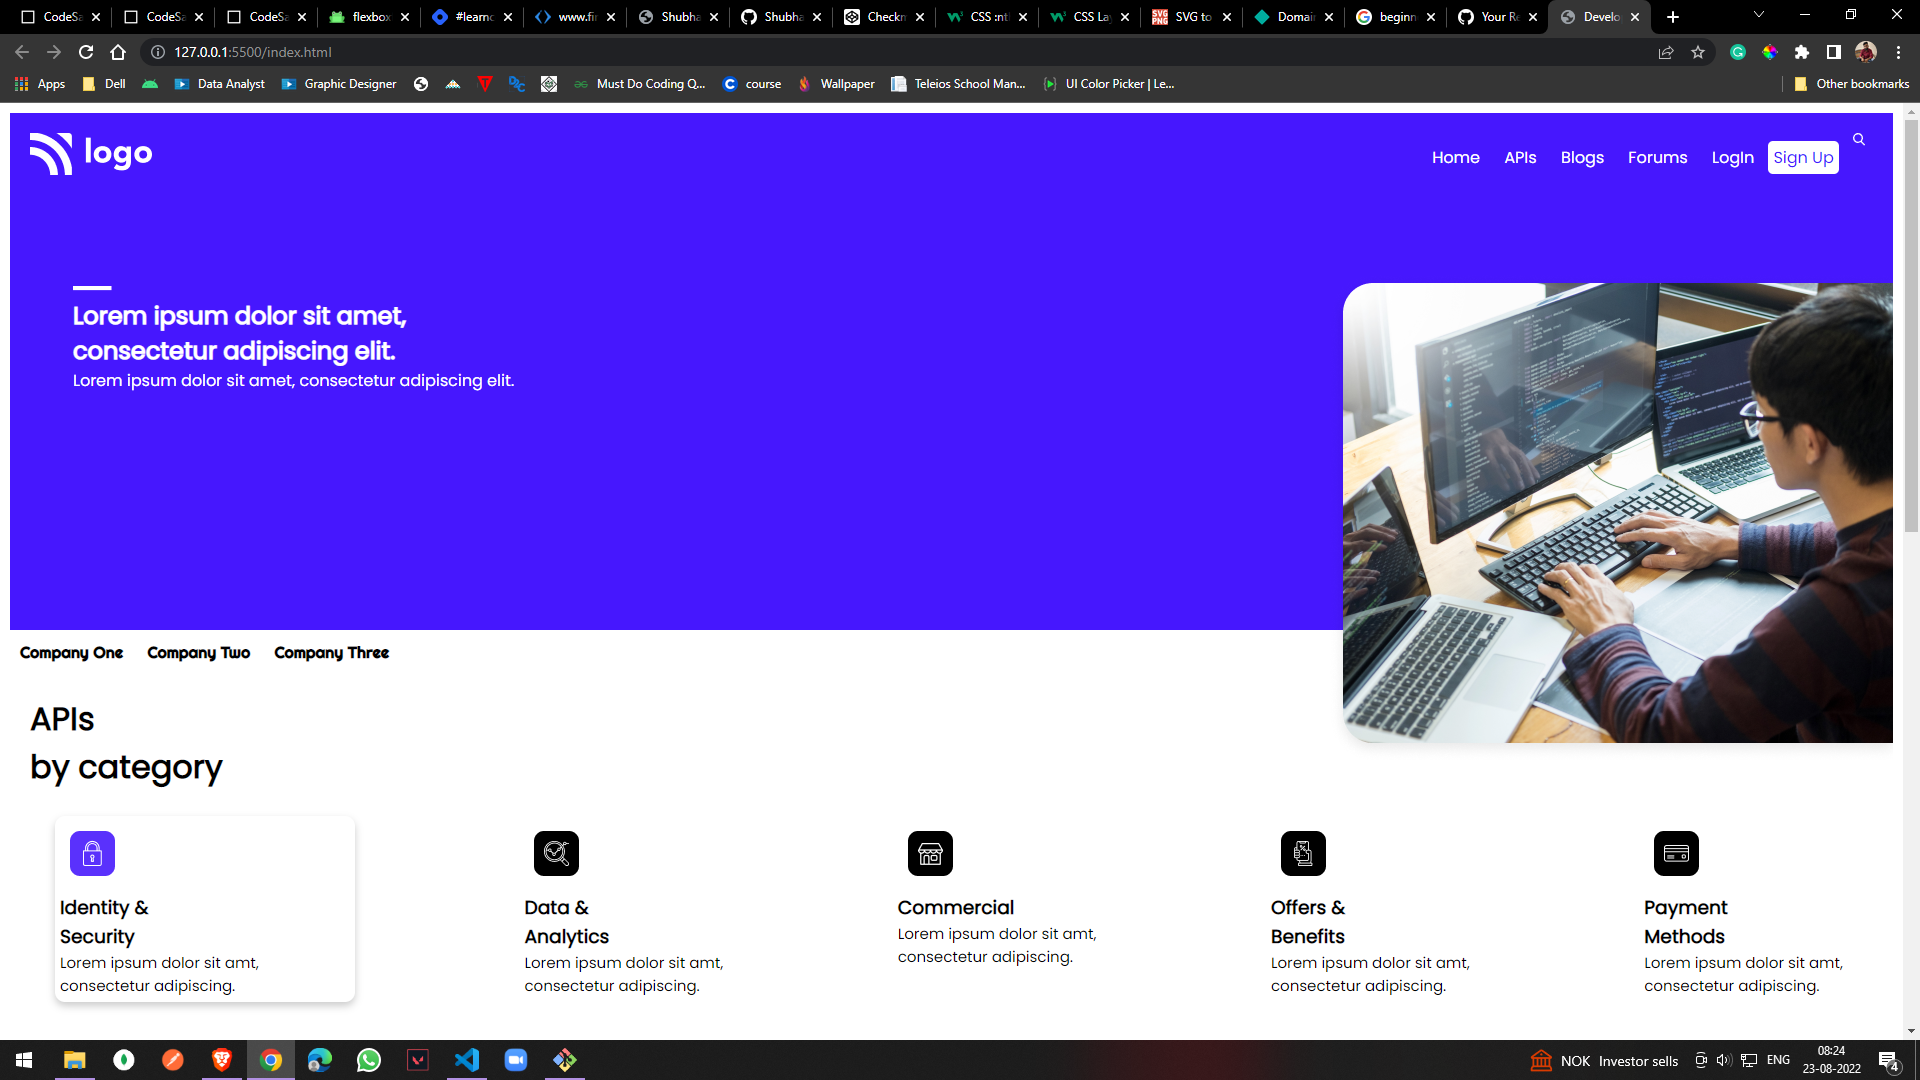Screen dimensions: 1920x1080
Task: Click the Identity & Security lock icon
Action: pos(92,853)
